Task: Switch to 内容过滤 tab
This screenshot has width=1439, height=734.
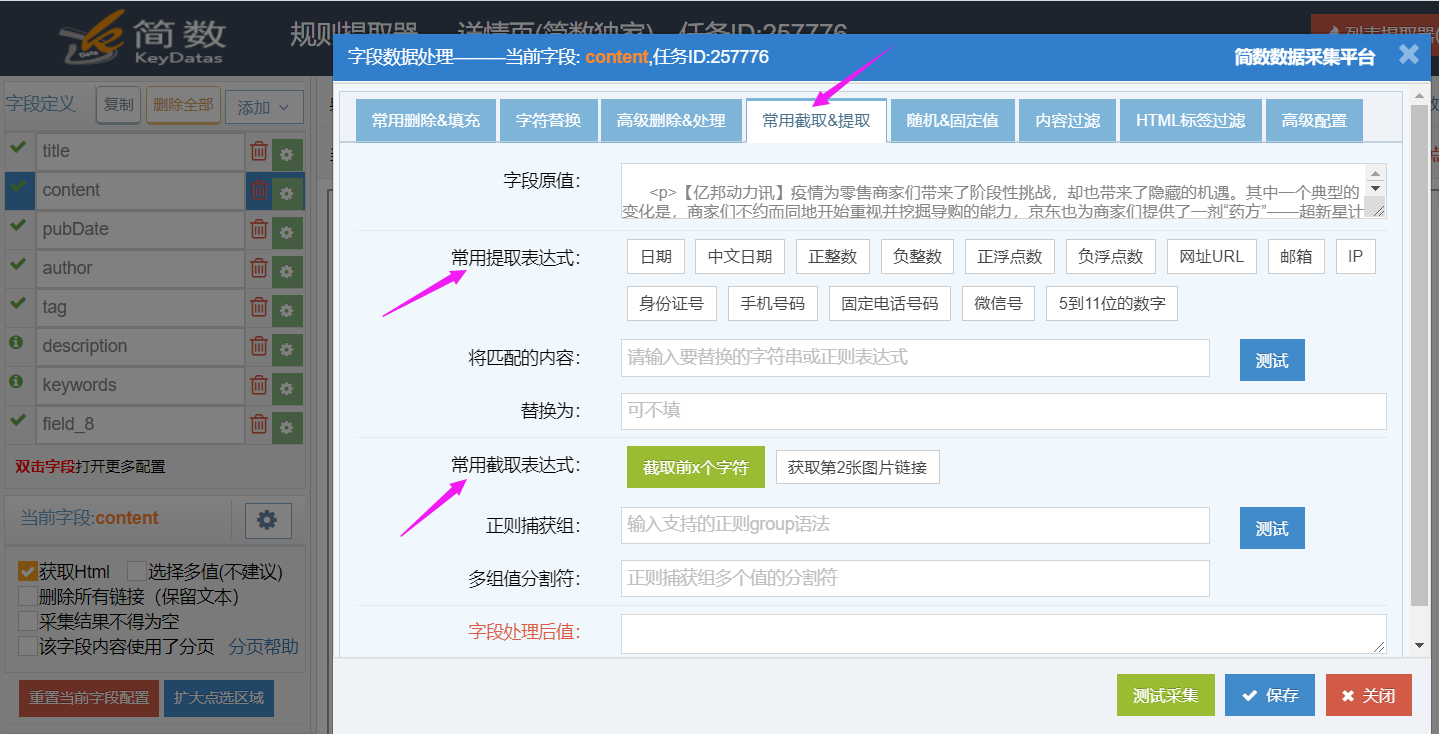Action: tap(1067, 121)
